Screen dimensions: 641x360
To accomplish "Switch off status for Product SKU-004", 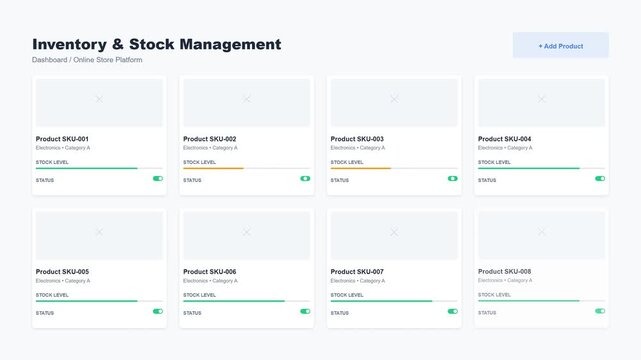I will (x=600, y=179).
